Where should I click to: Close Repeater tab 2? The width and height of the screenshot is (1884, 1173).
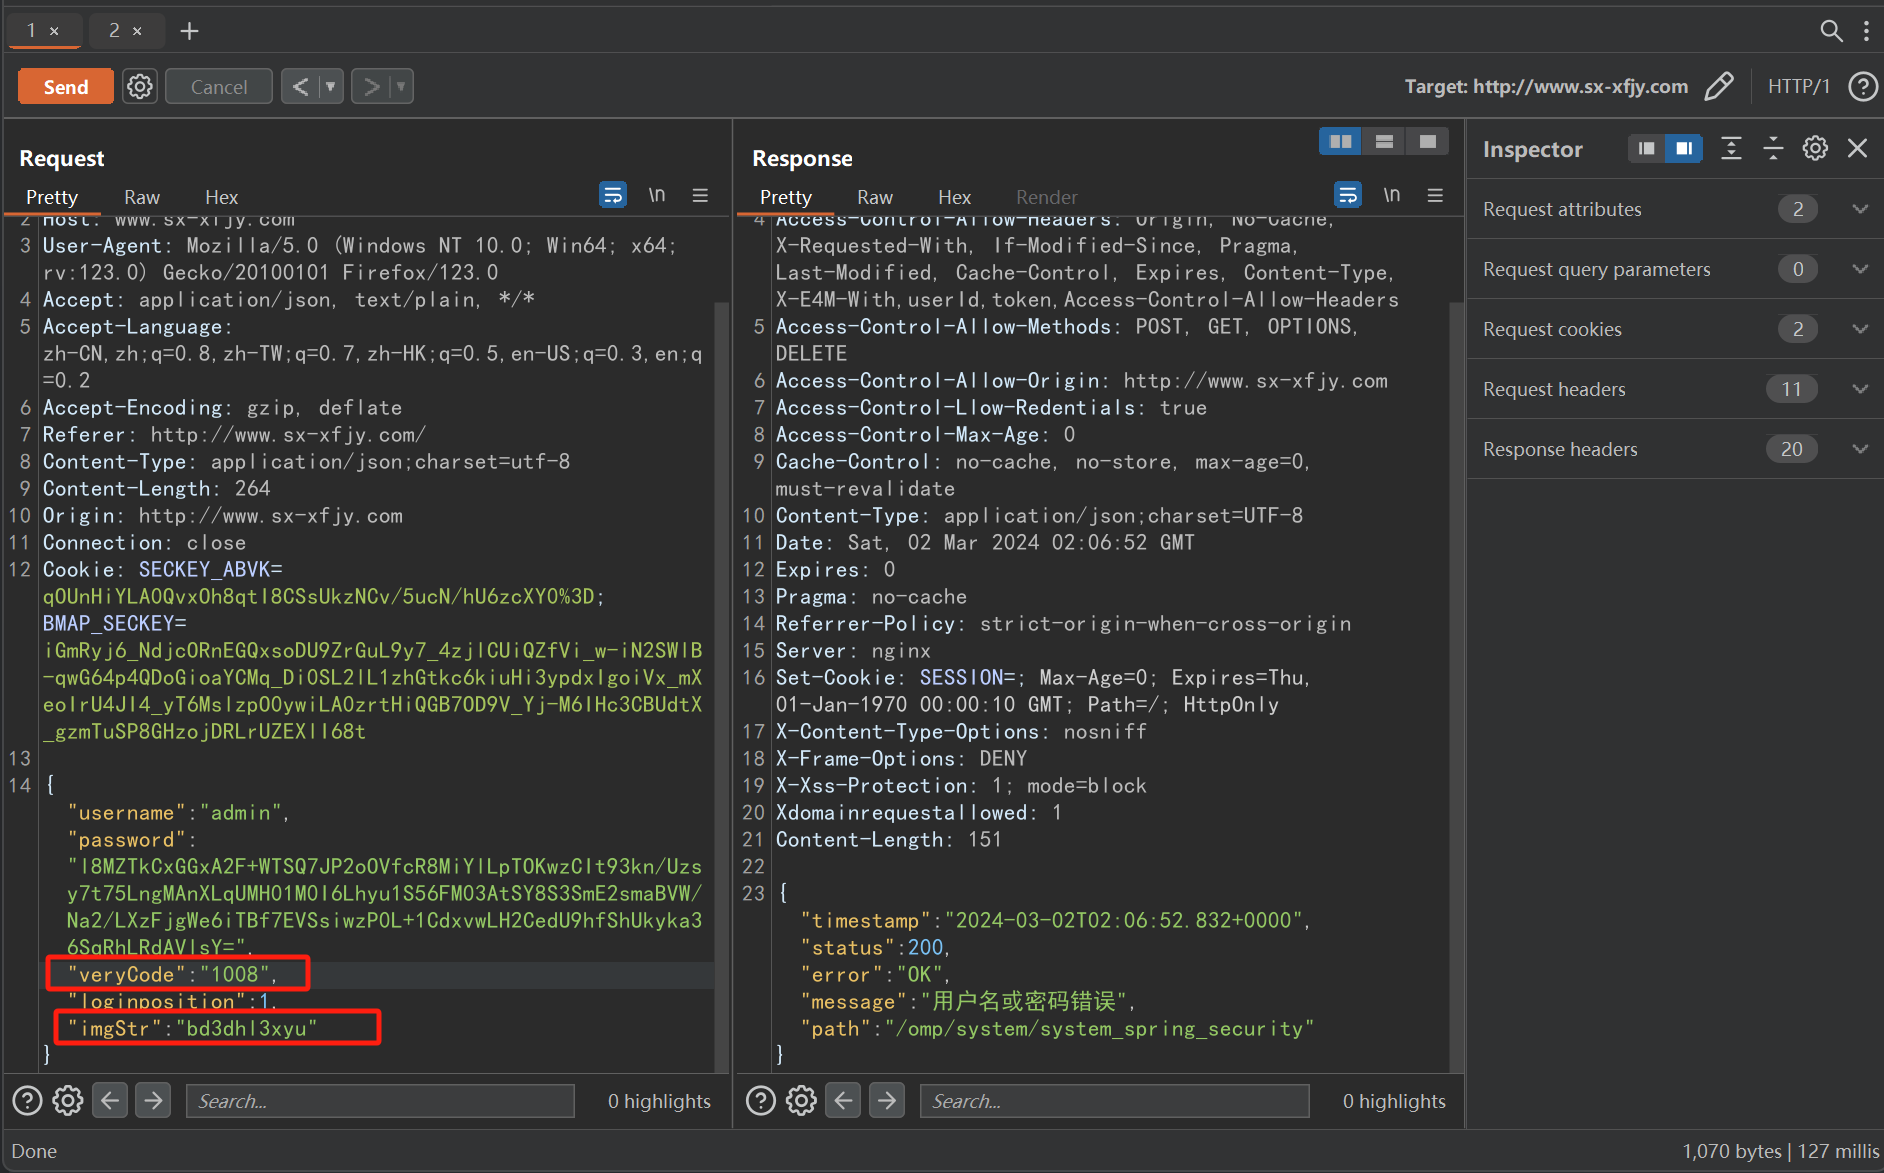pyautogui.click(x=138, y=32)
